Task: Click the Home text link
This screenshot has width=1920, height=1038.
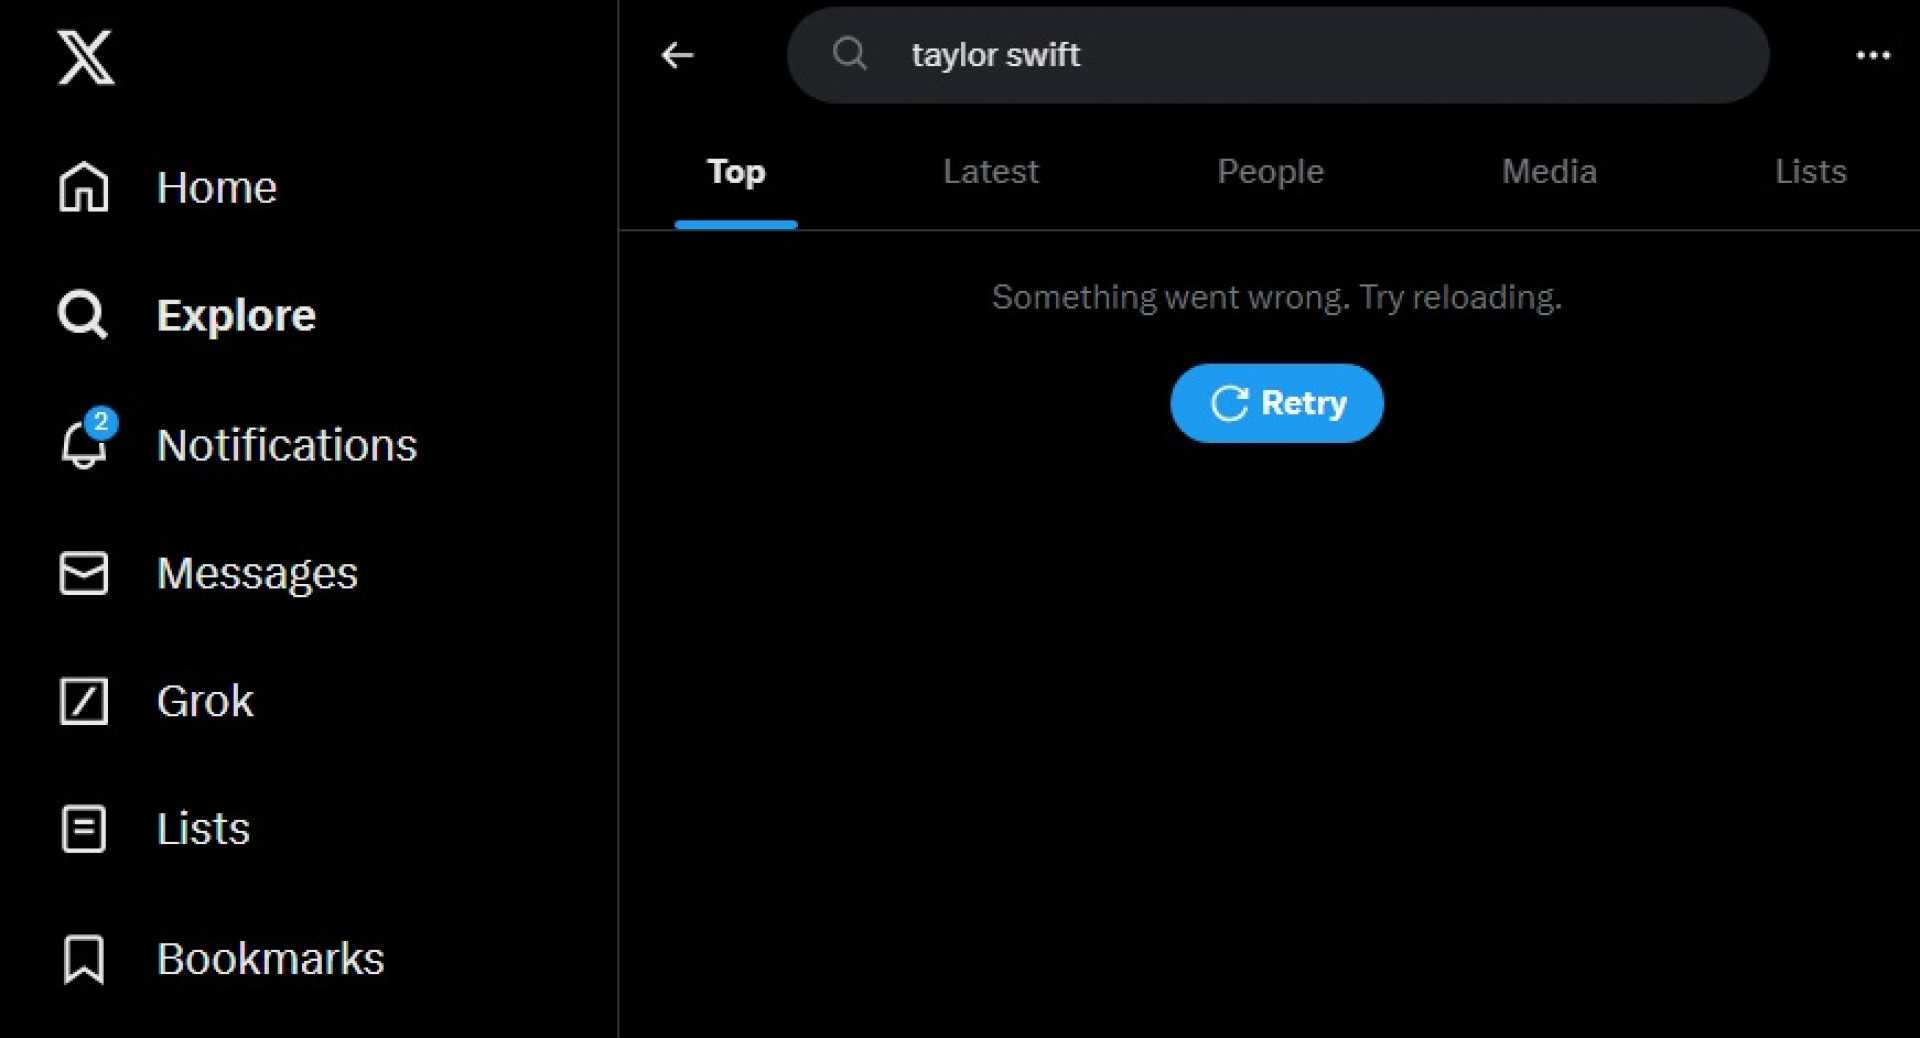Action: [x=216, y=188]
